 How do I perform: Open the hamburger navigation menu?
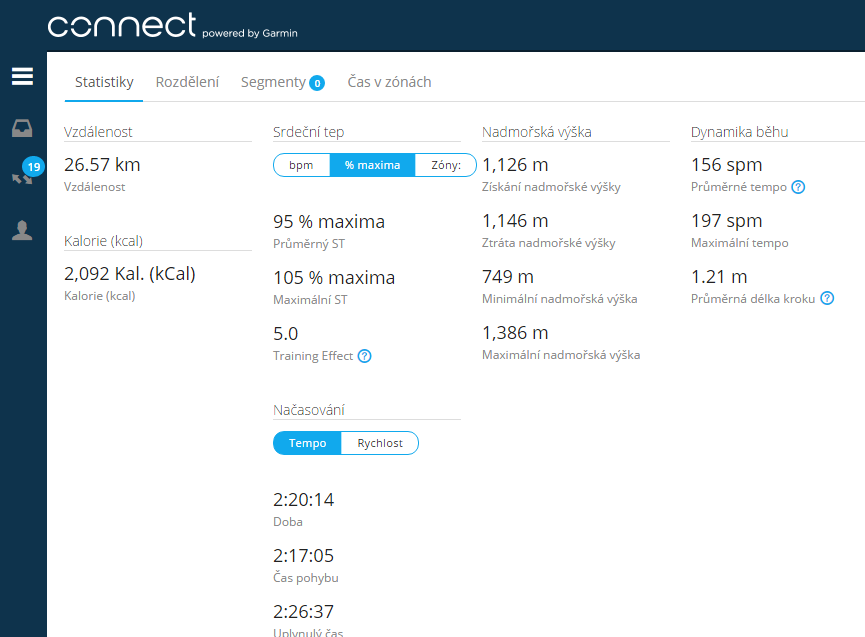(22, 77)
